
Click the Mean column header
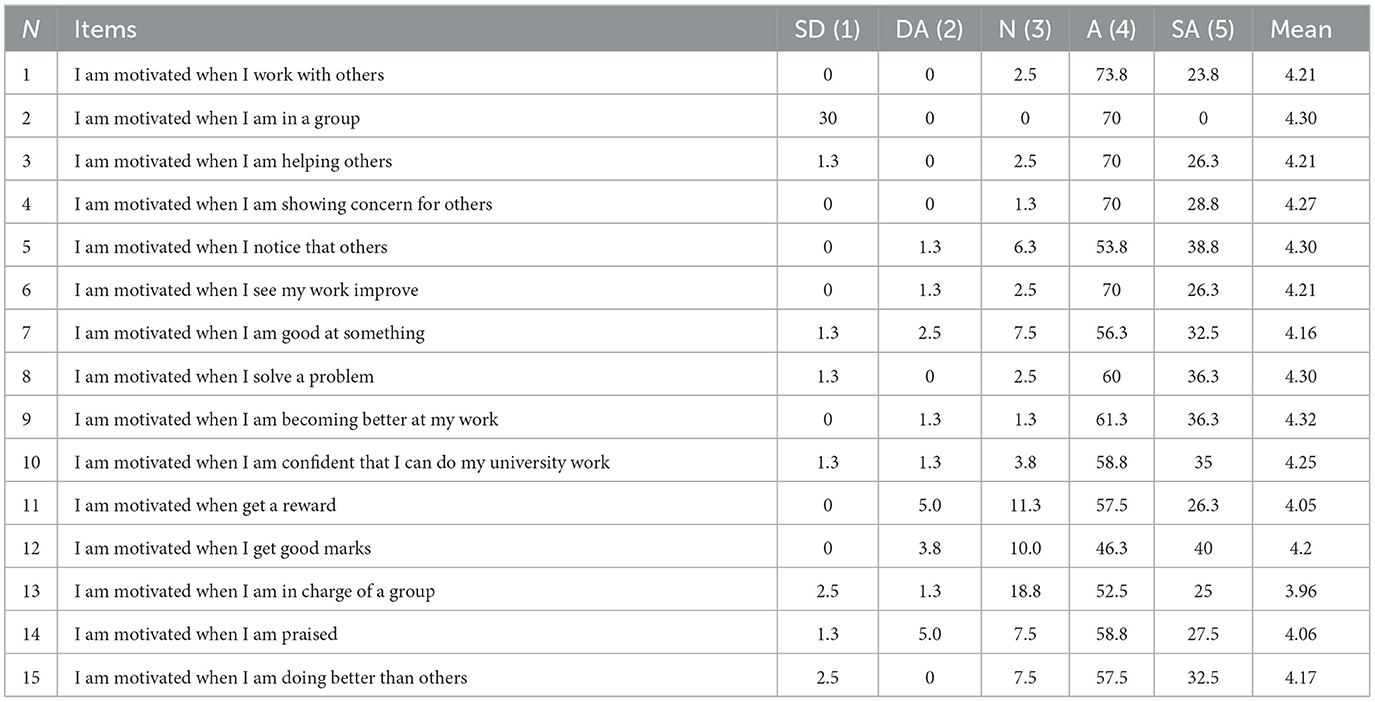(x=1301, y=29)
